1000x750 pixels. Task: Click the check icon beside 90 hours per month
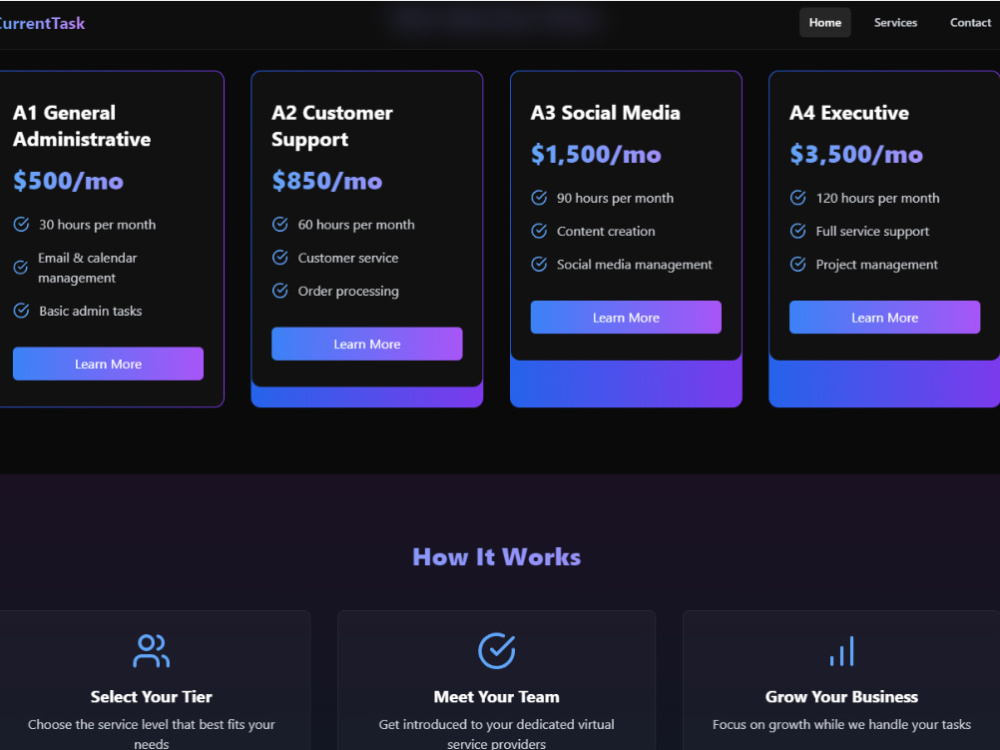(539, 198)
